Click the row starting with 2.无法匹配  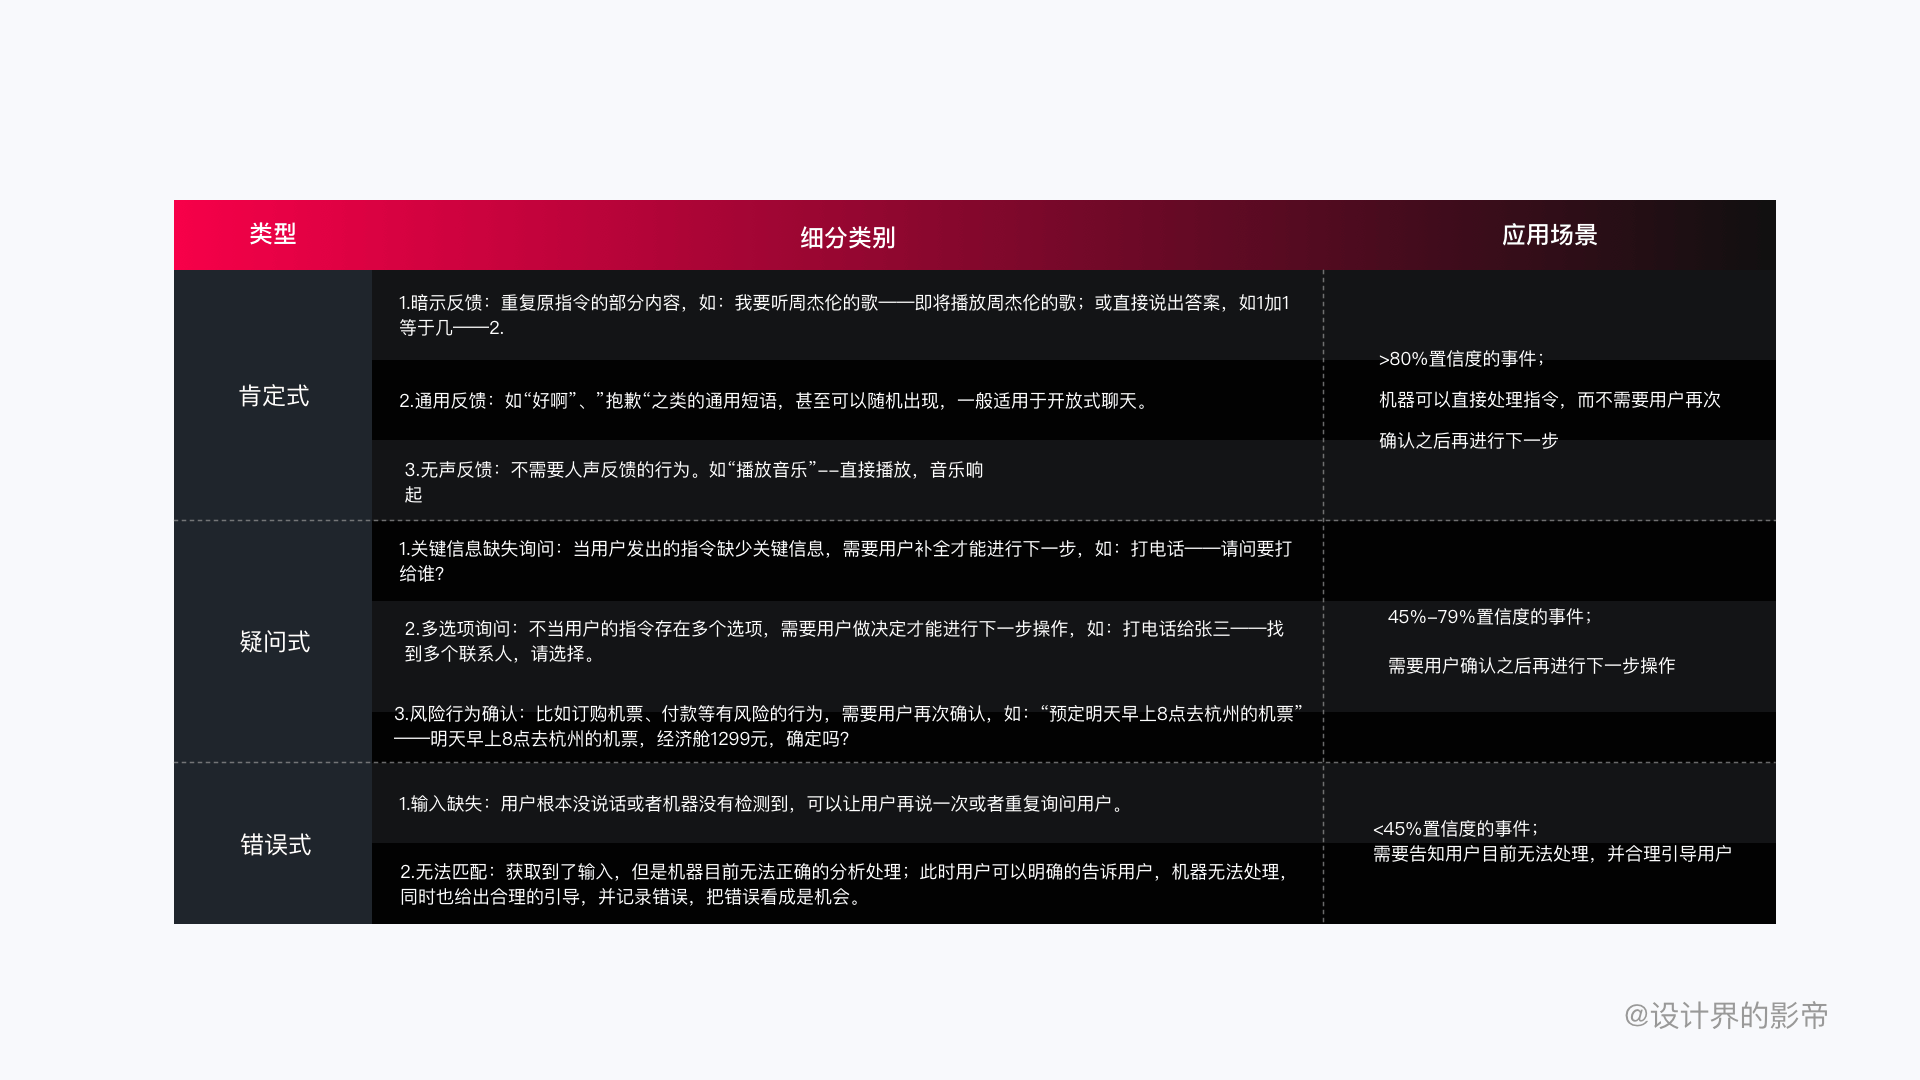click(x=847, y=884)
